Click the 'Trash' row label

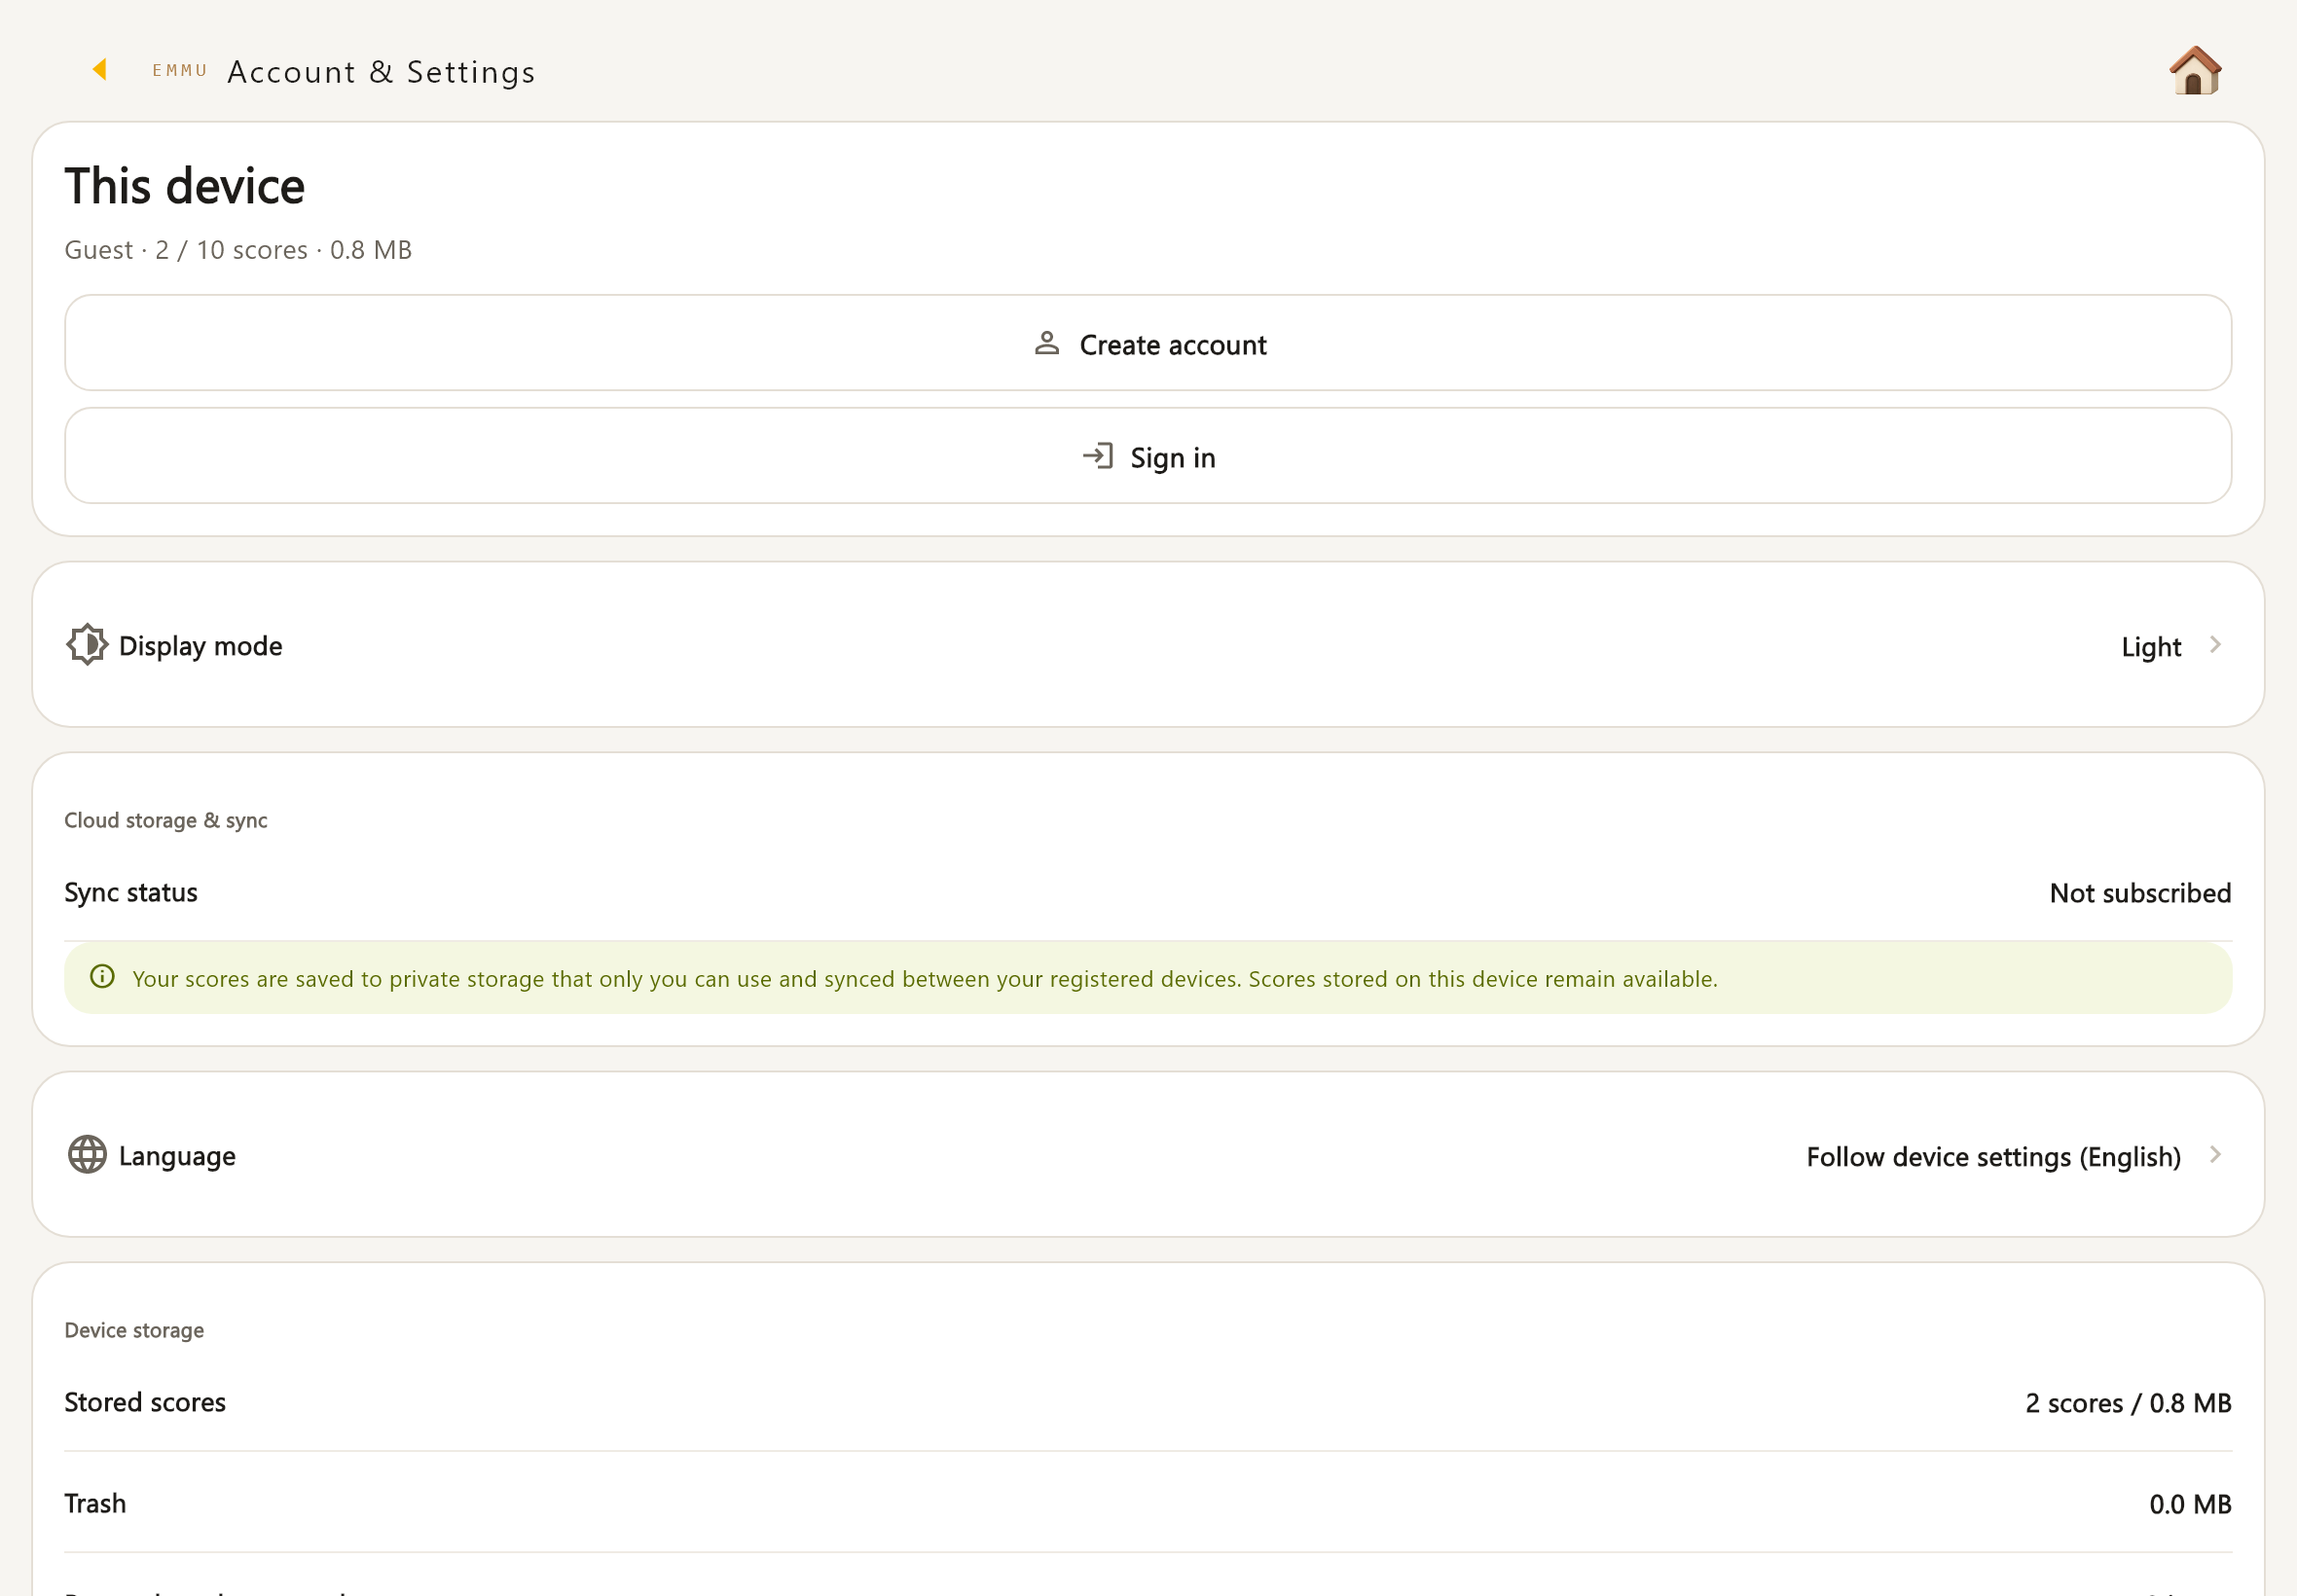(x=95, y=1503)
